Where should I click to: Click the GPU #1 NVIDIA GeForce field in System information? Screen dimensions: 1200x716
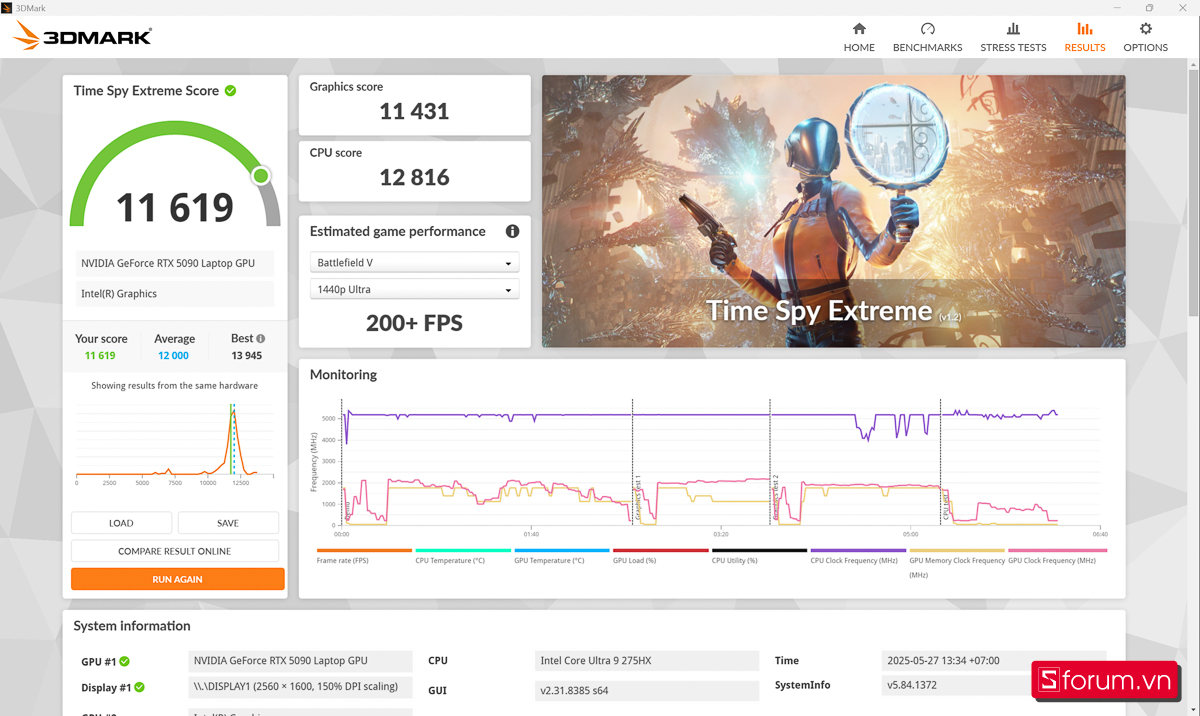point(300,661)
